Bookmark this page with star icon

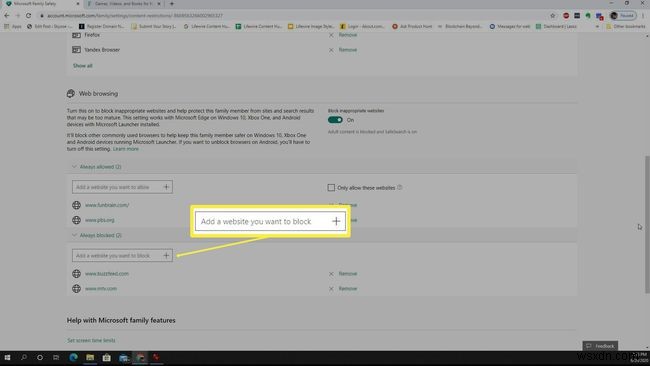(x=553, y=16)
